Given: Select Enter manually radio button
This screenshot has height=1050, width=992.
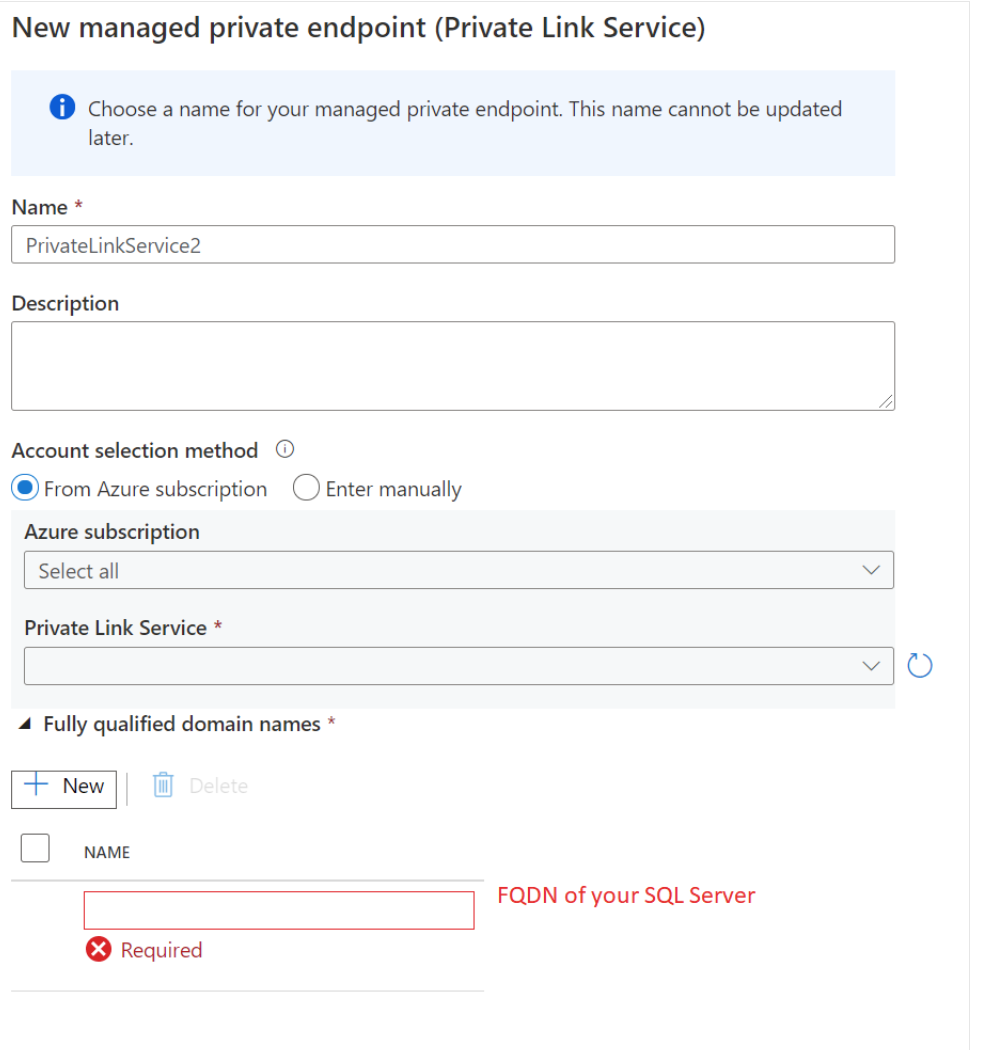Looking at the screenshot, I should tap(306, 488).
